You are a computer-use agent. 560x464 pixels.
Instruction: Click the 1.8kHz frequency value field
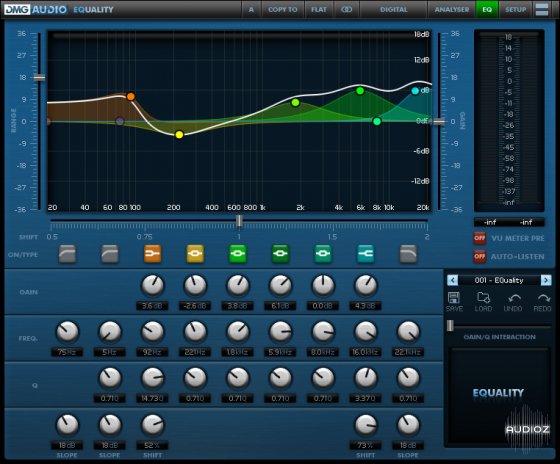(x=238, y=352)
